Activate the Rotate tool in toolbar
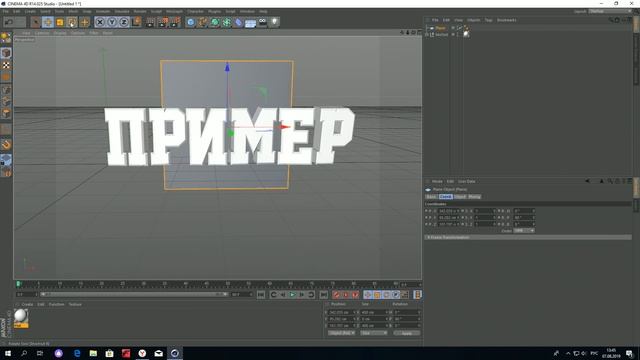 click(72, 22)
